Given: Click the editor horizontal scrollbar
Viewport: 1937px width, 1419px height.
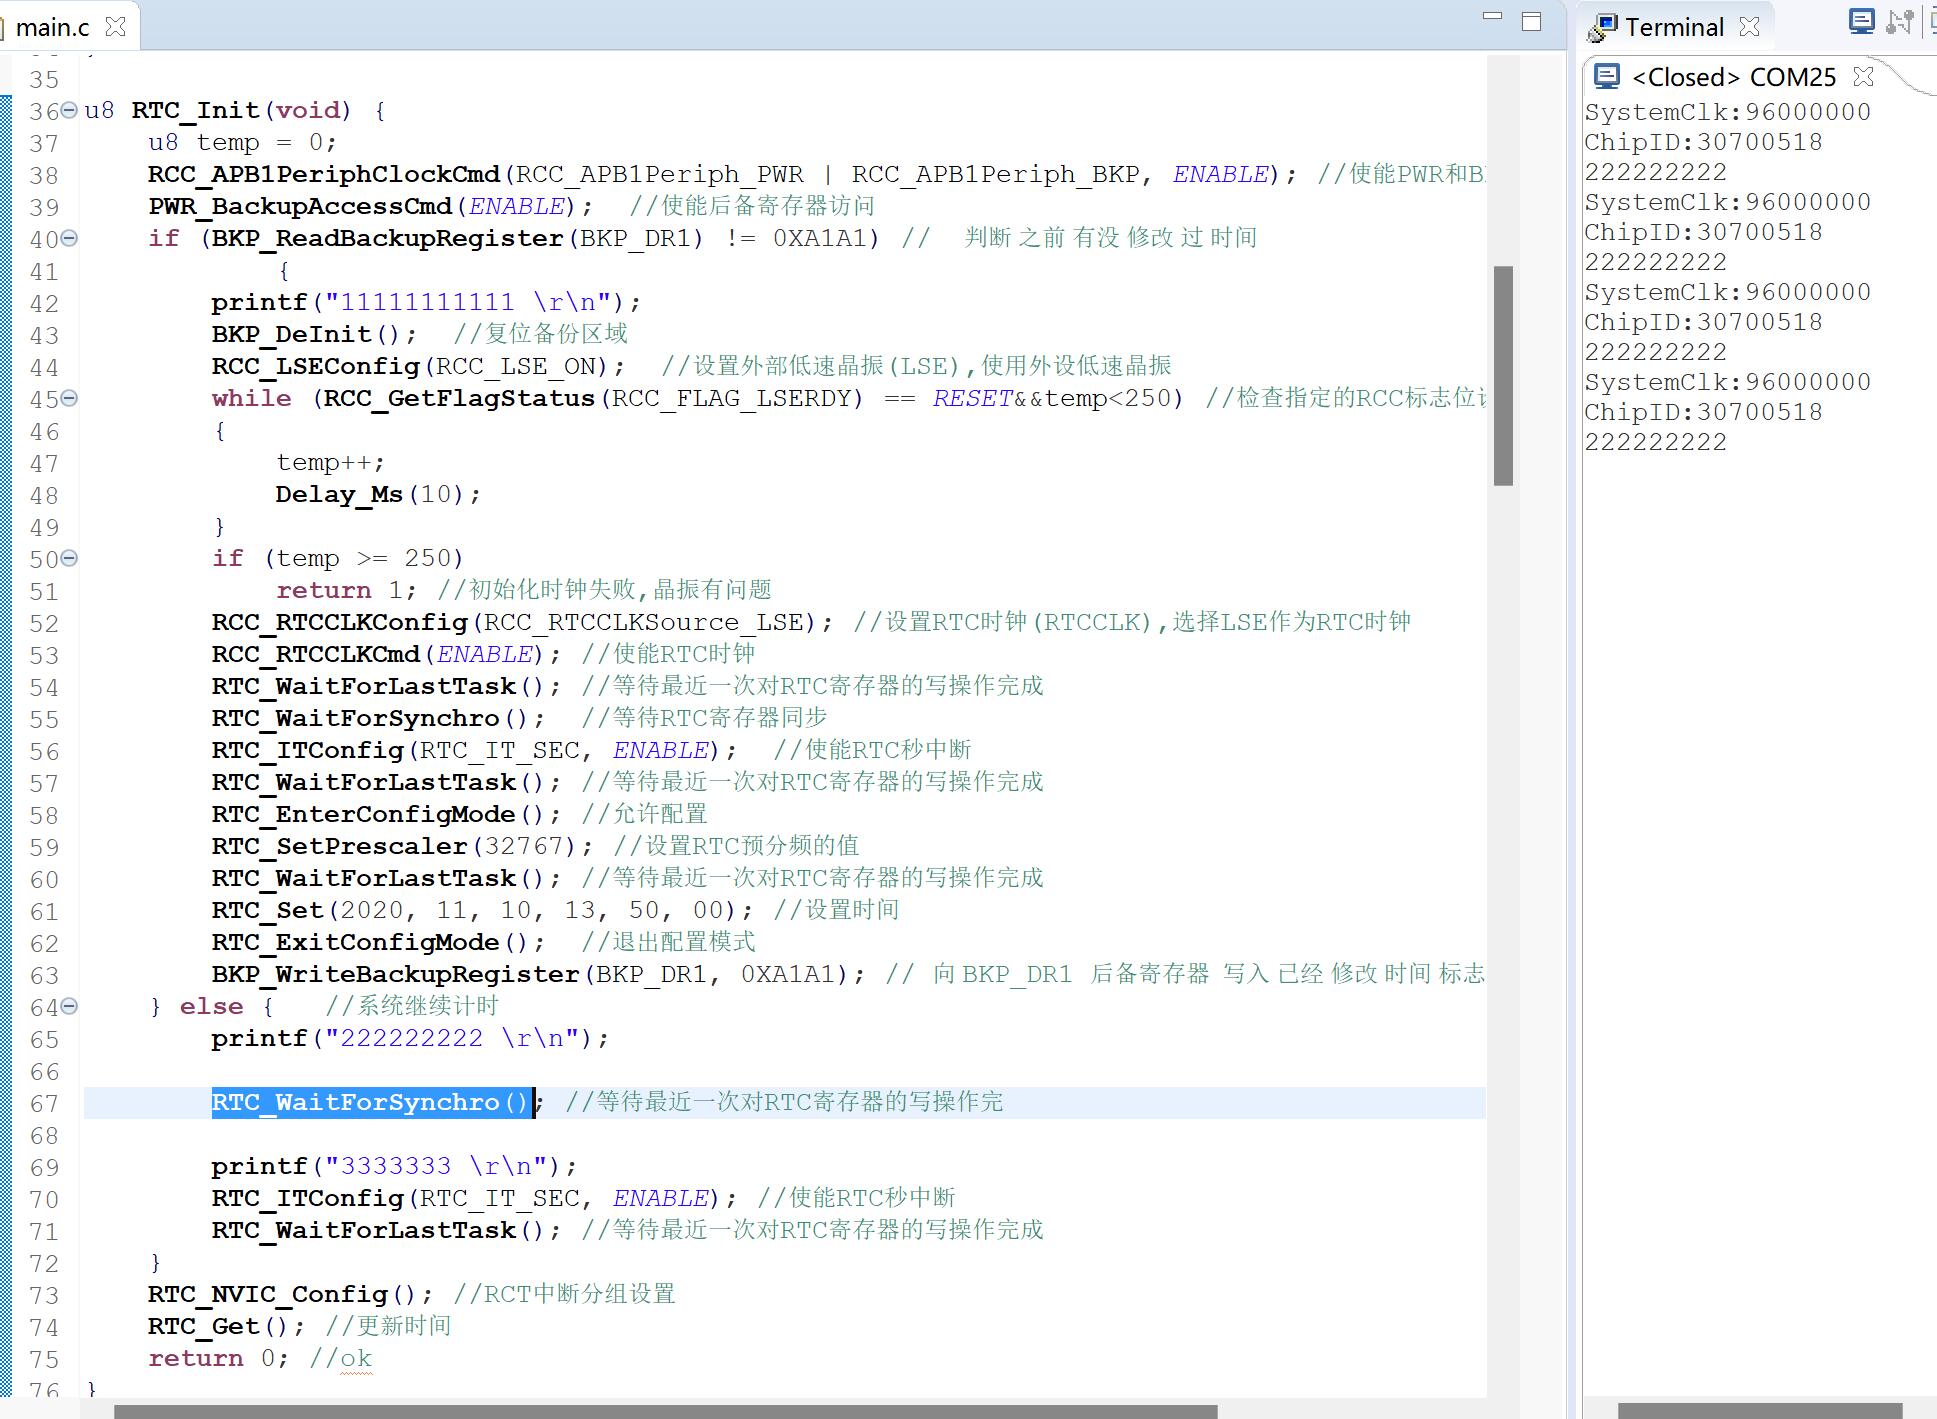Looking at the screenshot, I should 665,1411.
